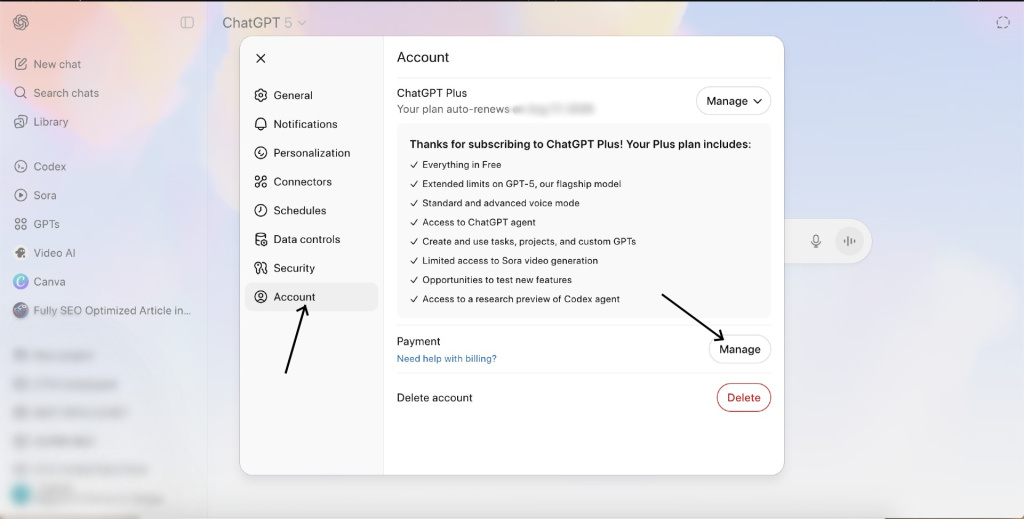Viewport: 1024px width, 519px height.
Task: Toggle temporary chat icon at top right
Action: pyautogui.click(x=1003, y=23)
